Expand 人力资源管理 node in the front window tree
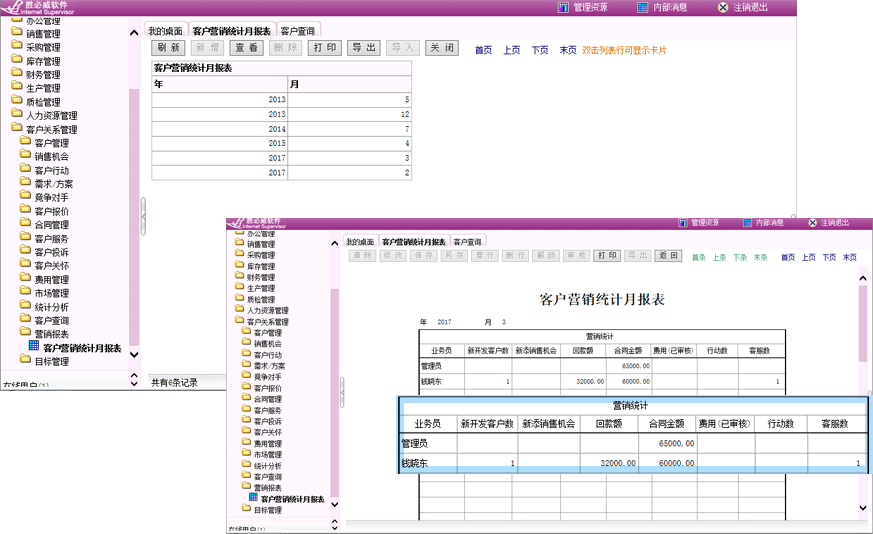Viewport: 873px width, 534px height. tap(239, 309)
